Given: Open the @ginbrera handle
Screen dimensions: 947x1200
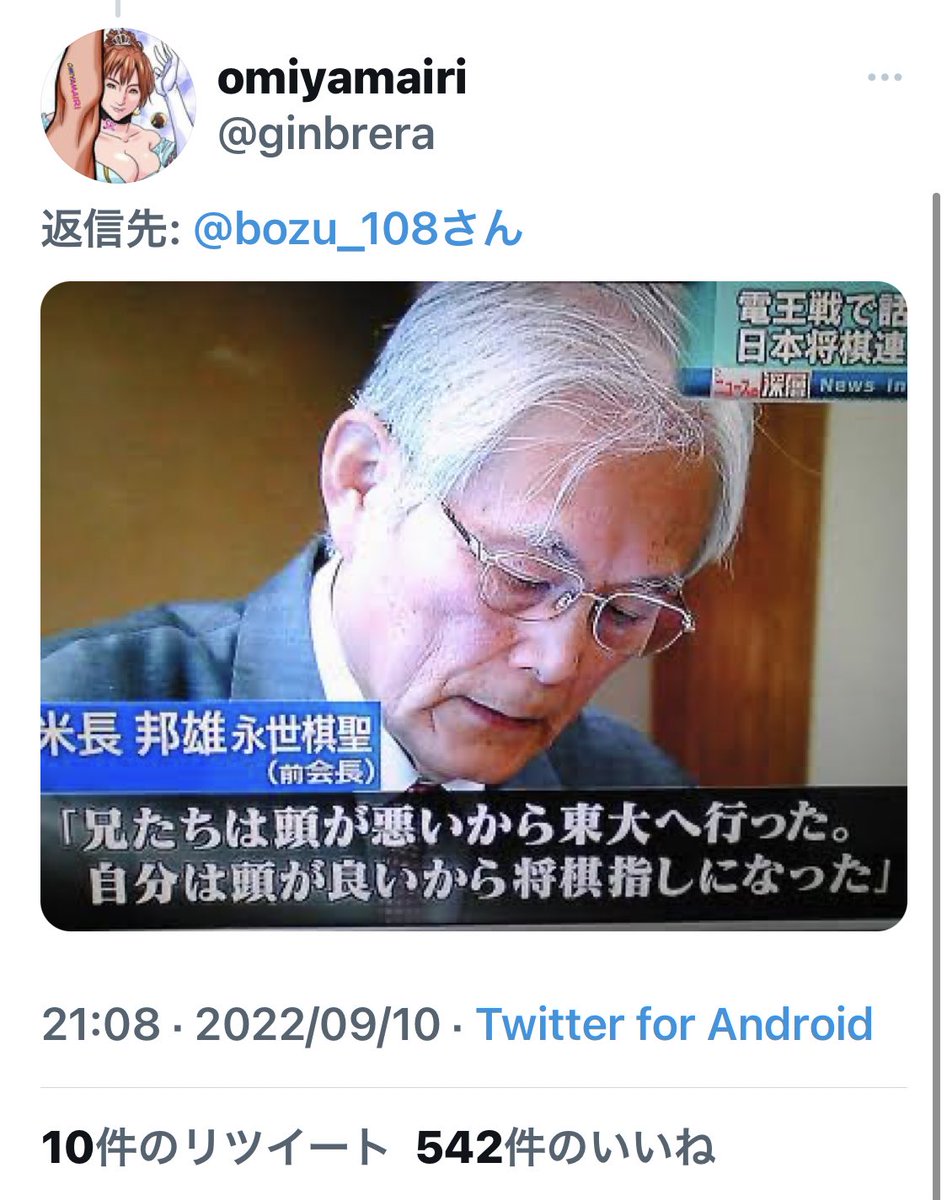Looking at the screenshot, I should pyautogui.click(x=326, y=133).
